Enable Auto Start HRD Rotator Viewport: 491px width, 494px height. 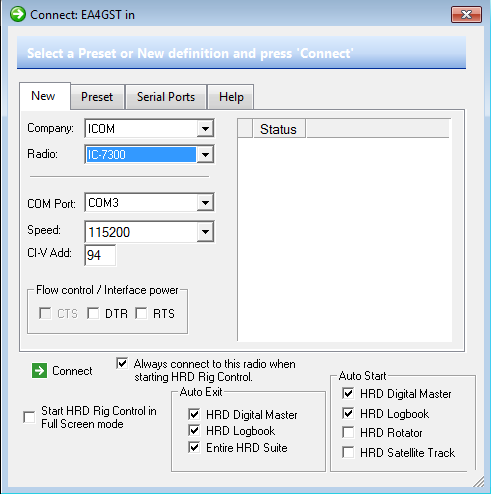coord(348,433)
